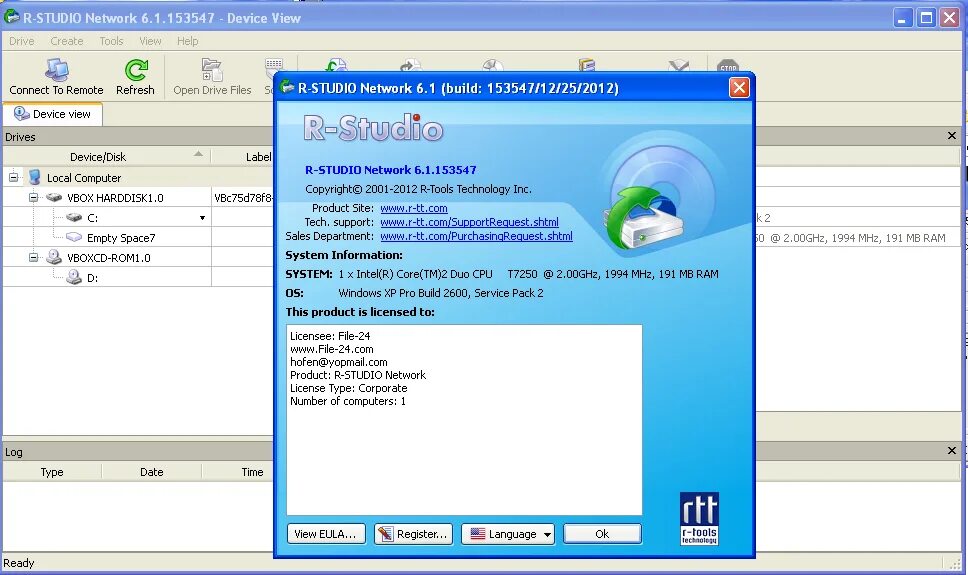
Task: Click the Open Drive Files toolbar icon
Action: click(x=212, y=70)
